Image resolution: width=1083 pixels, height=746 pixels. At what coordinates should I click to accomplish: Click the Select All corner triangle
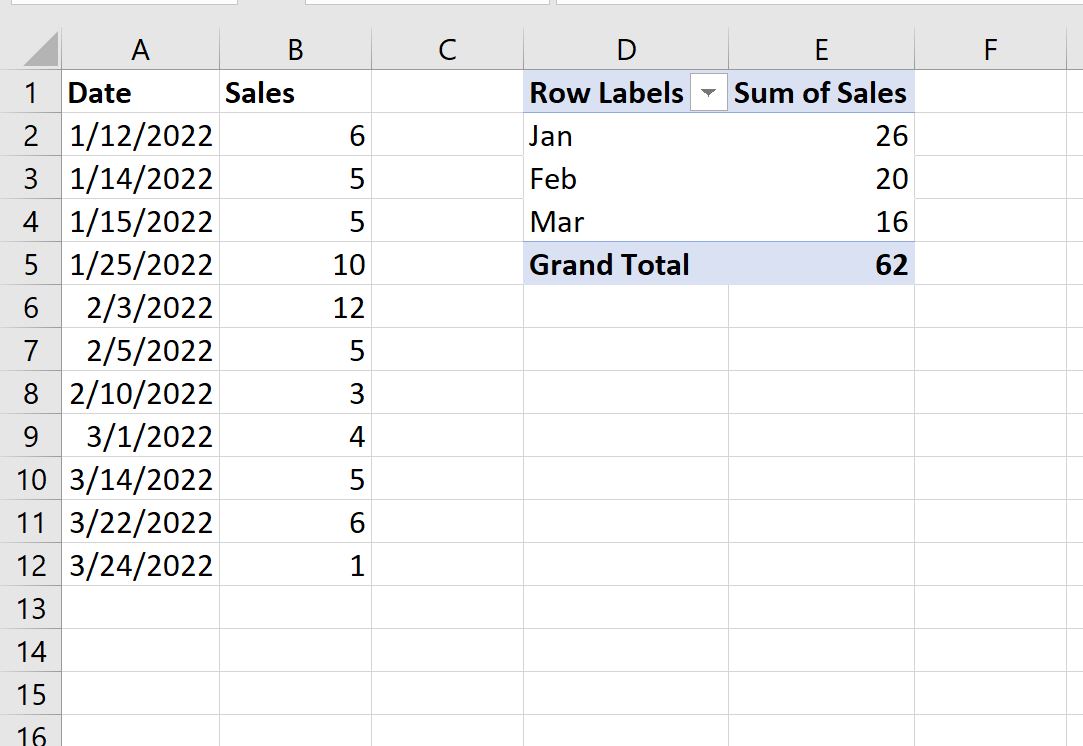pos(41,50)
